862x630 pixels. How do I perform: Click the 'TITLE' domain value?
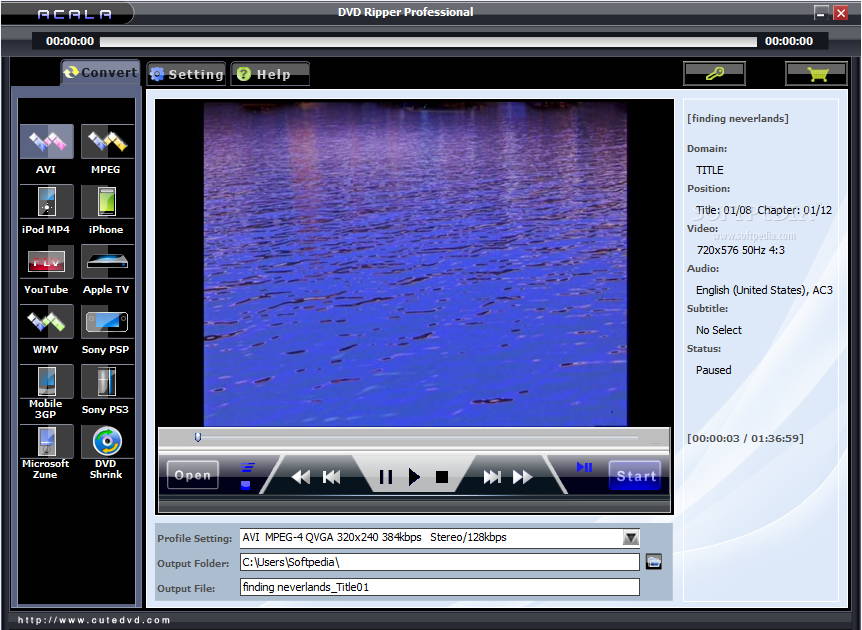710,170
